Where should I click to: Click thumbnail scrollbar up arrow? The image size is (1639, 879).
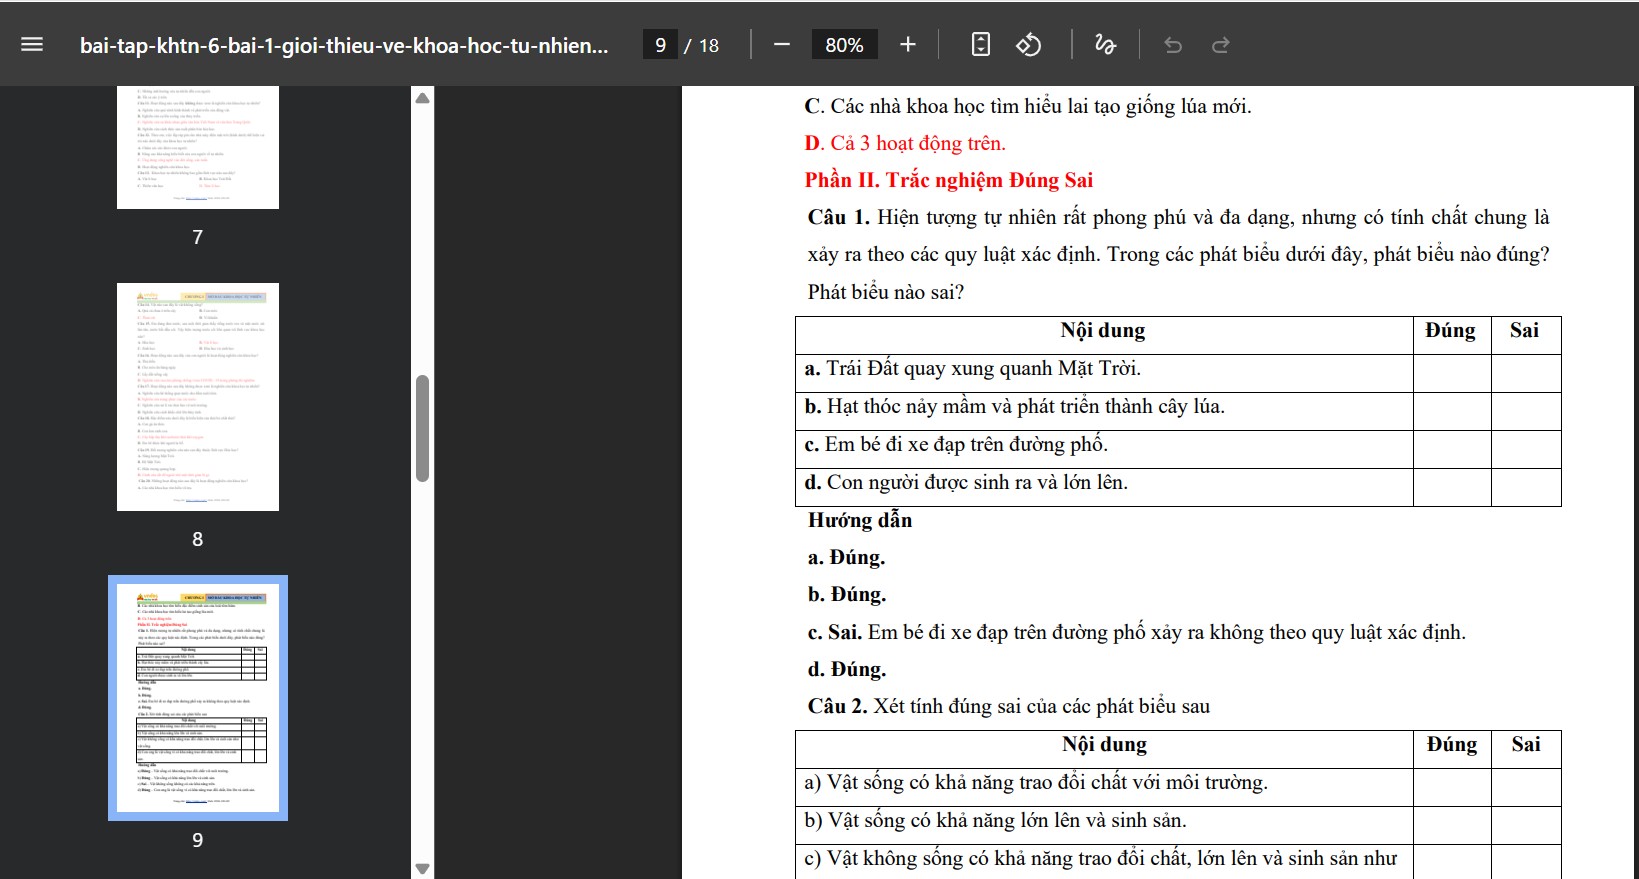422,98
